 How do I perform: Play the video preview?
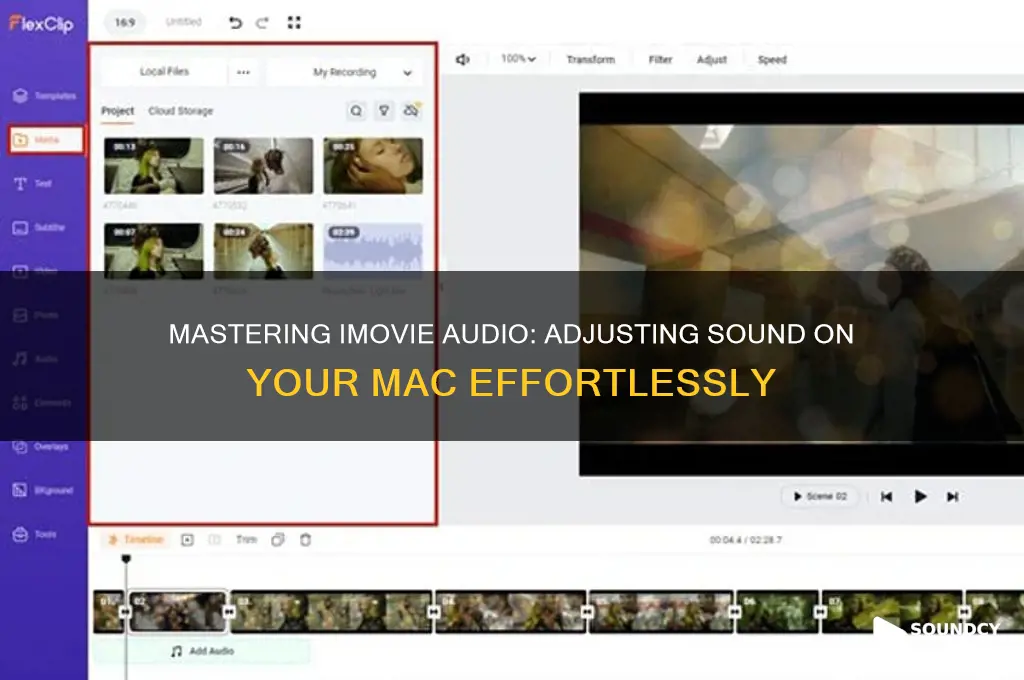[920, 496]
